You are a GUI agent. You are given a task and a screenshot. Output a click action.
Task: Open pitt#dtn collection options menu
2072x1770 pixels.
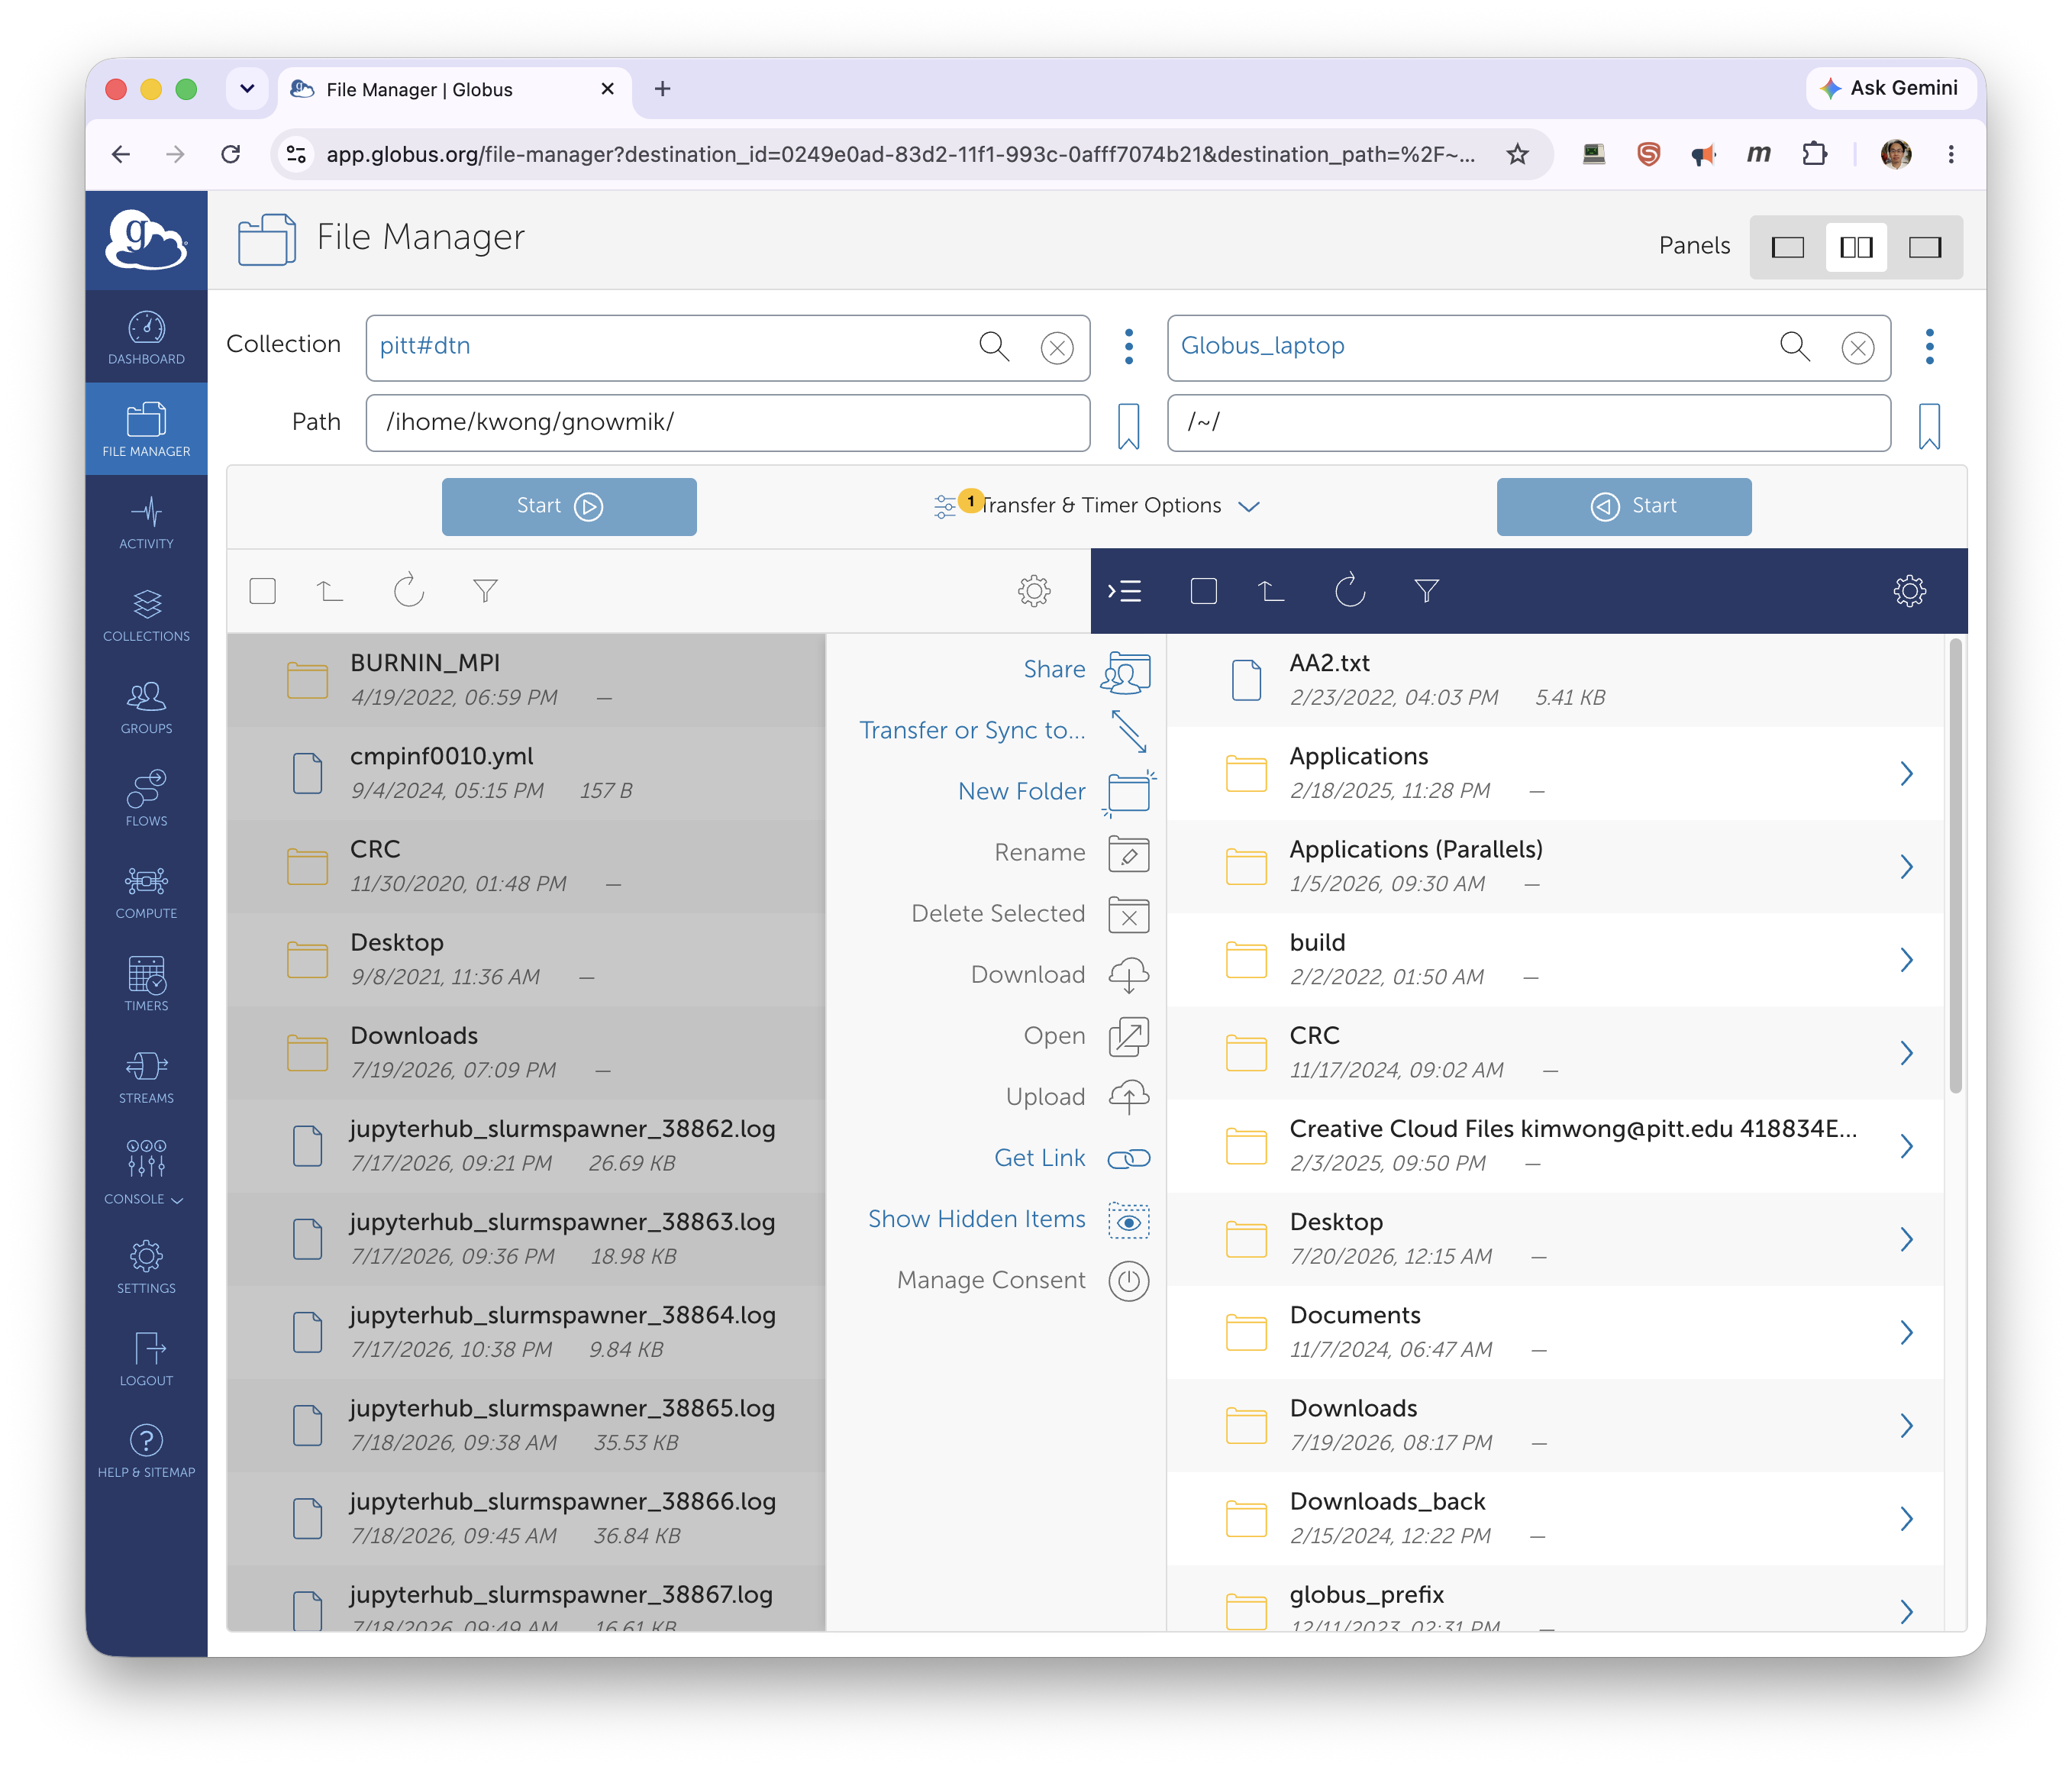pos(1128,347)
